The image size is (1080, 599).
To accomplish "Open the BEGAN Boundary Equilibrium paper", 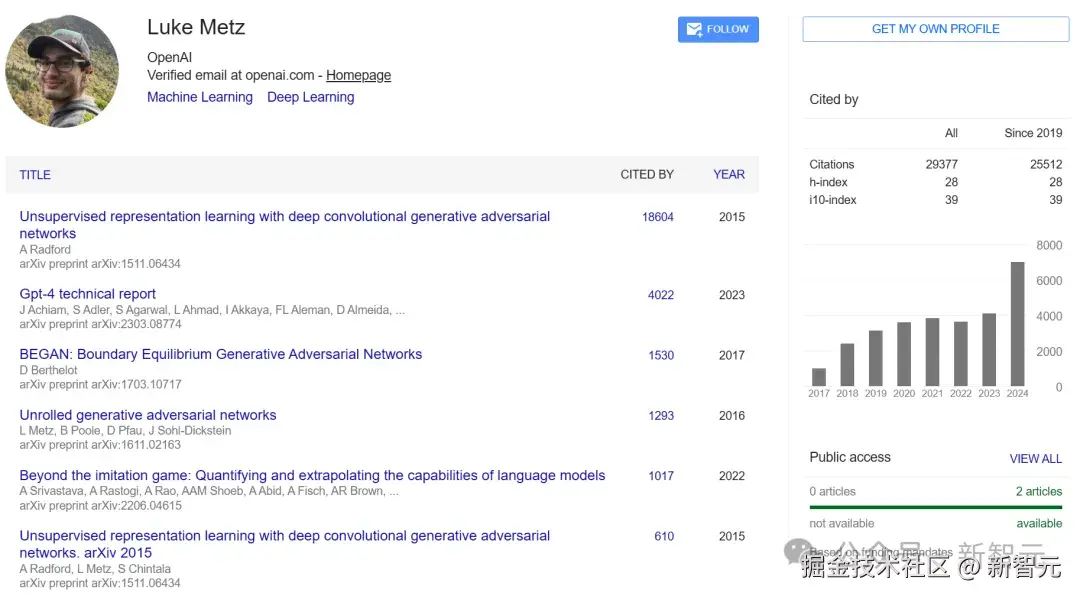I will (x=221, y=354).
